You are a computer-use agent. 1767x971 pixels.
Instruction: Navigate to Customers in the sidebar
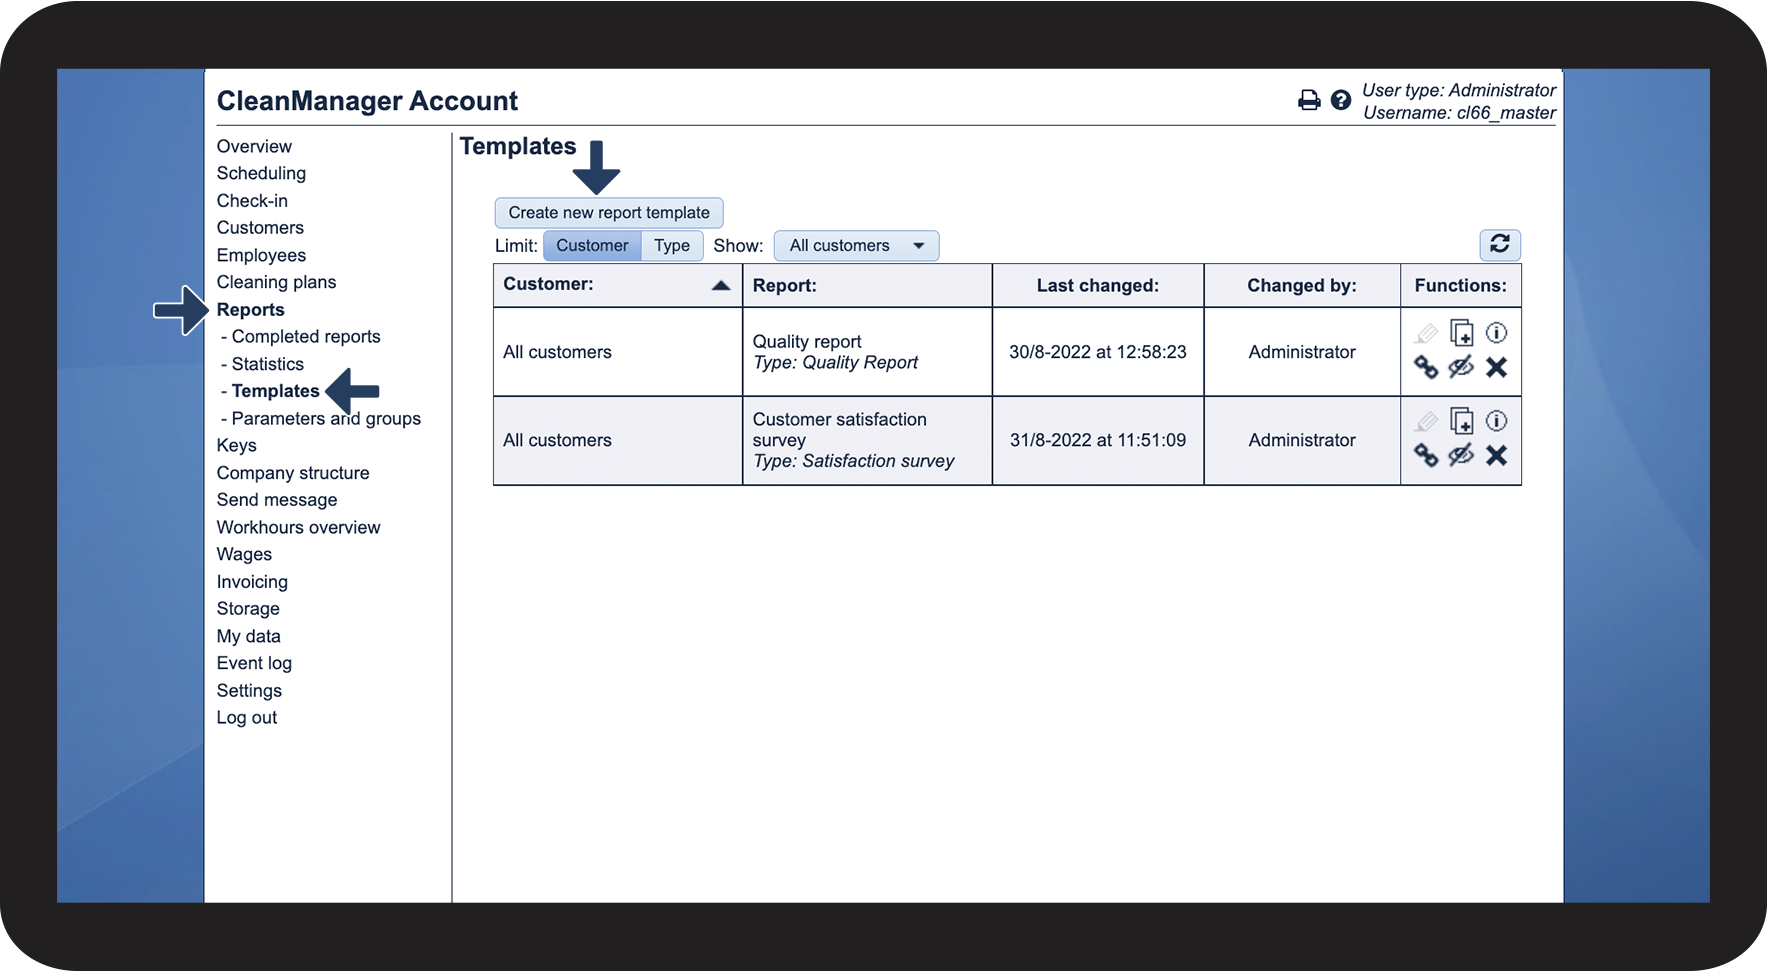coord(260,227)
